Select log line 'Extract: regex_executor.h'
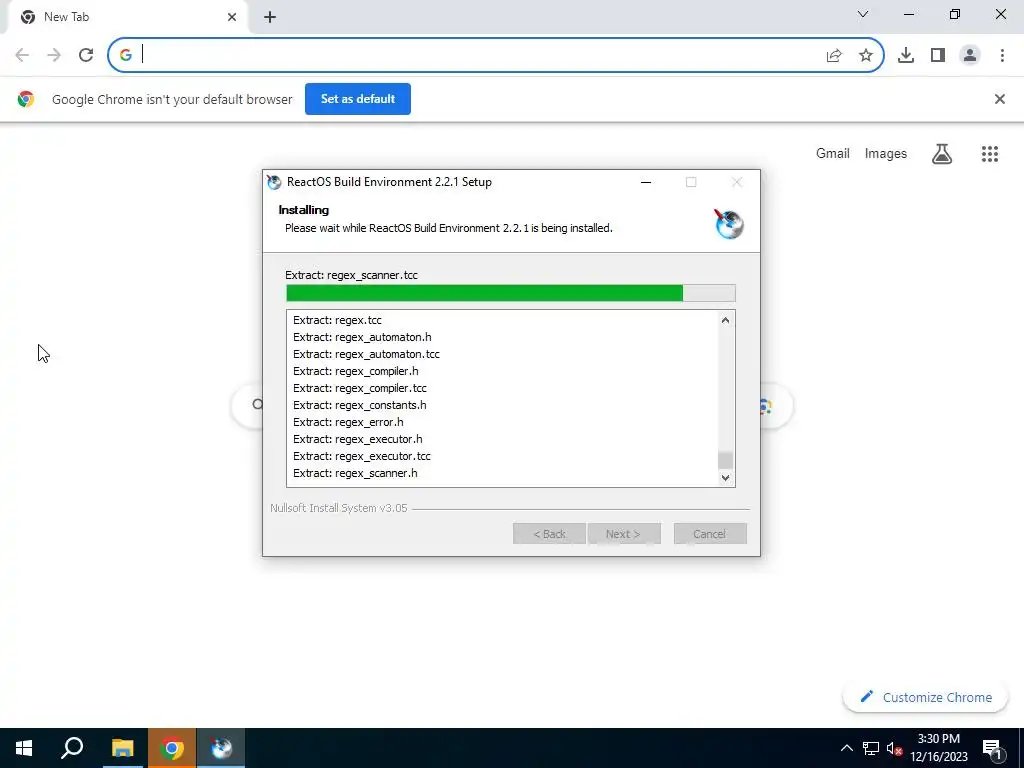Image resolution: width=1024 pixels, height=768 pixels. [x=357, y=439]
